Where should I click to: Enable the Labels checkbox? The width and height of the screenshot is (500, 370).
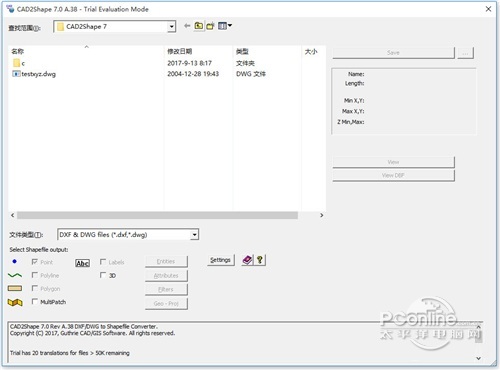tap(103, 262)
